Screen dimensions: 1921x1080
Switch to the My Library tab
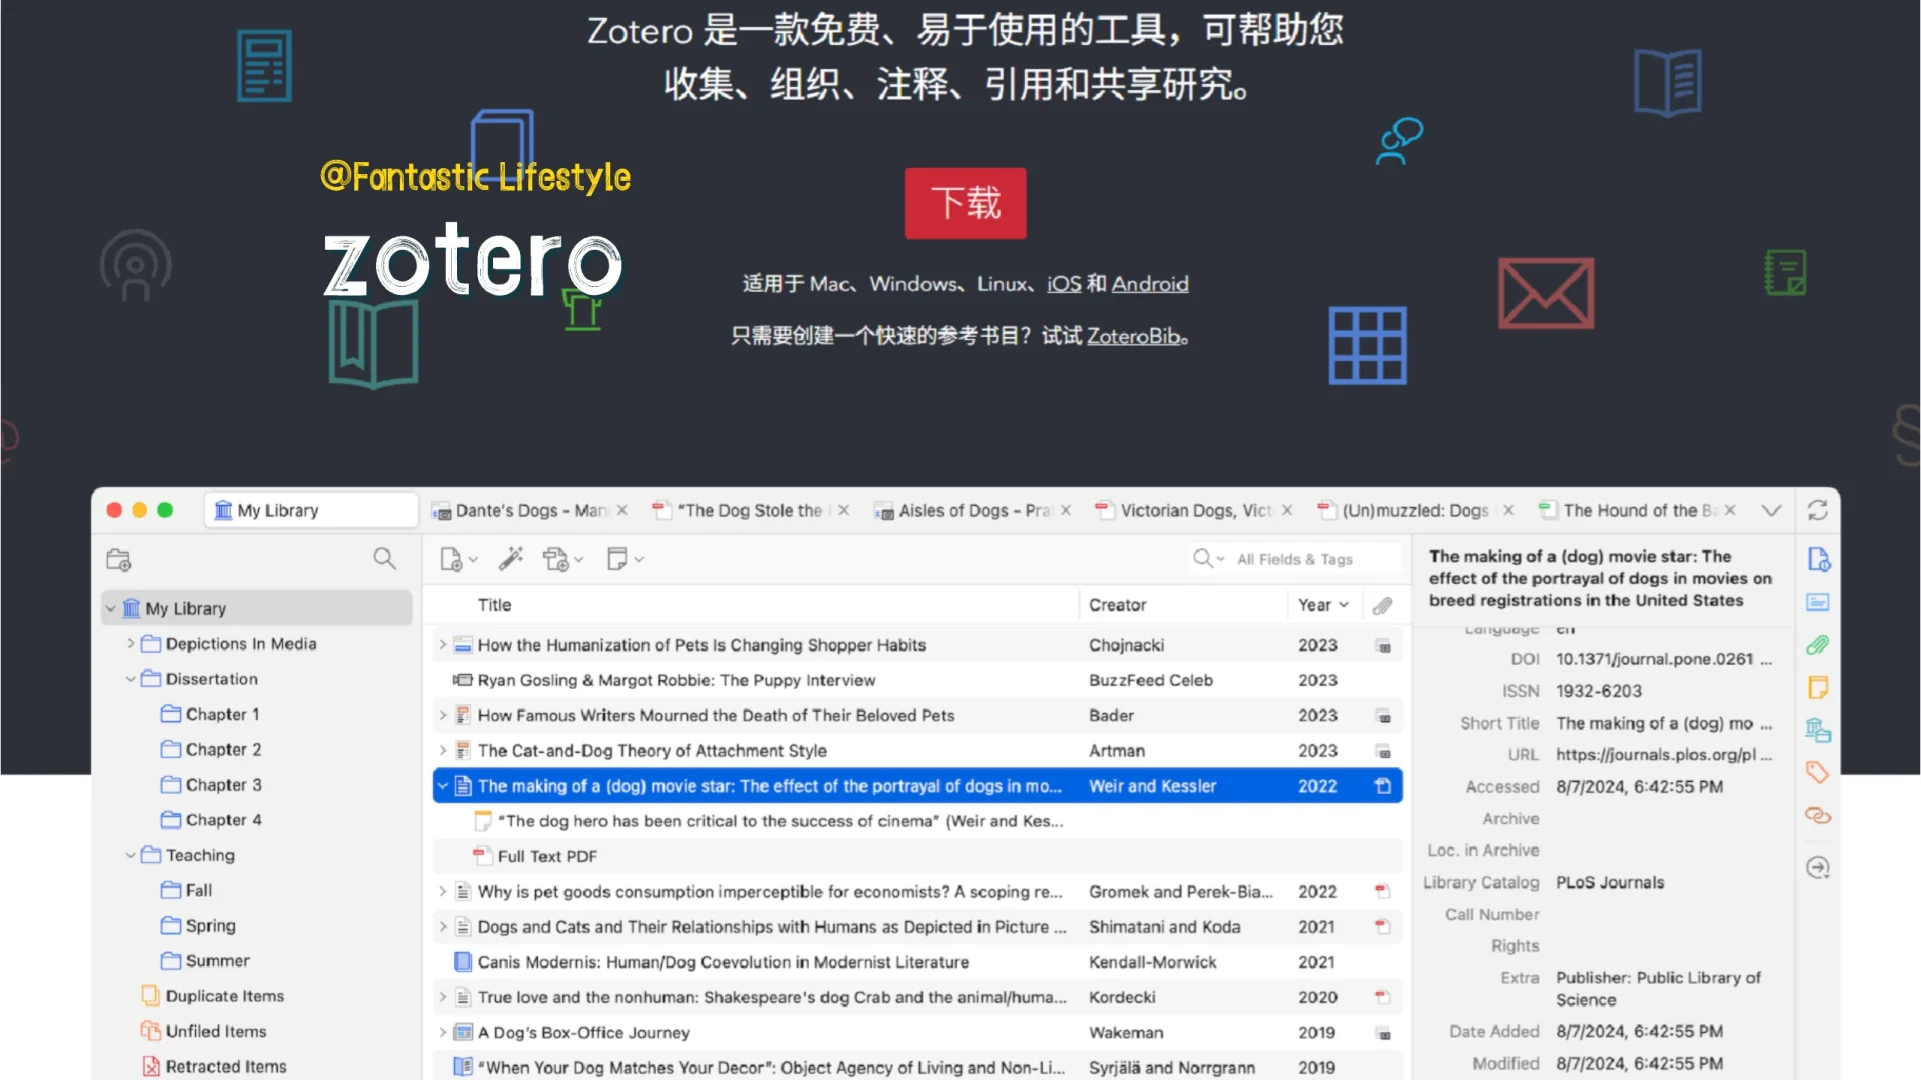(x=311, y=510)
